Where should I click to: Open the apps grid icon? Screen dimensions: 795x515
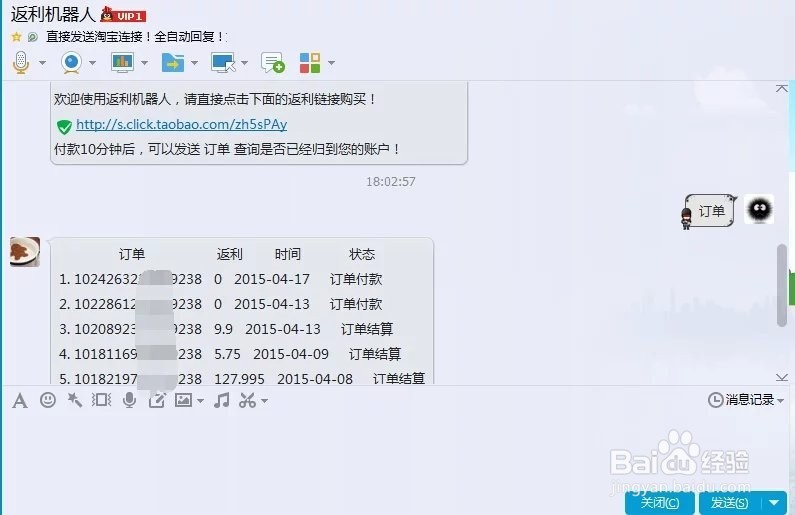click(310, 63)
